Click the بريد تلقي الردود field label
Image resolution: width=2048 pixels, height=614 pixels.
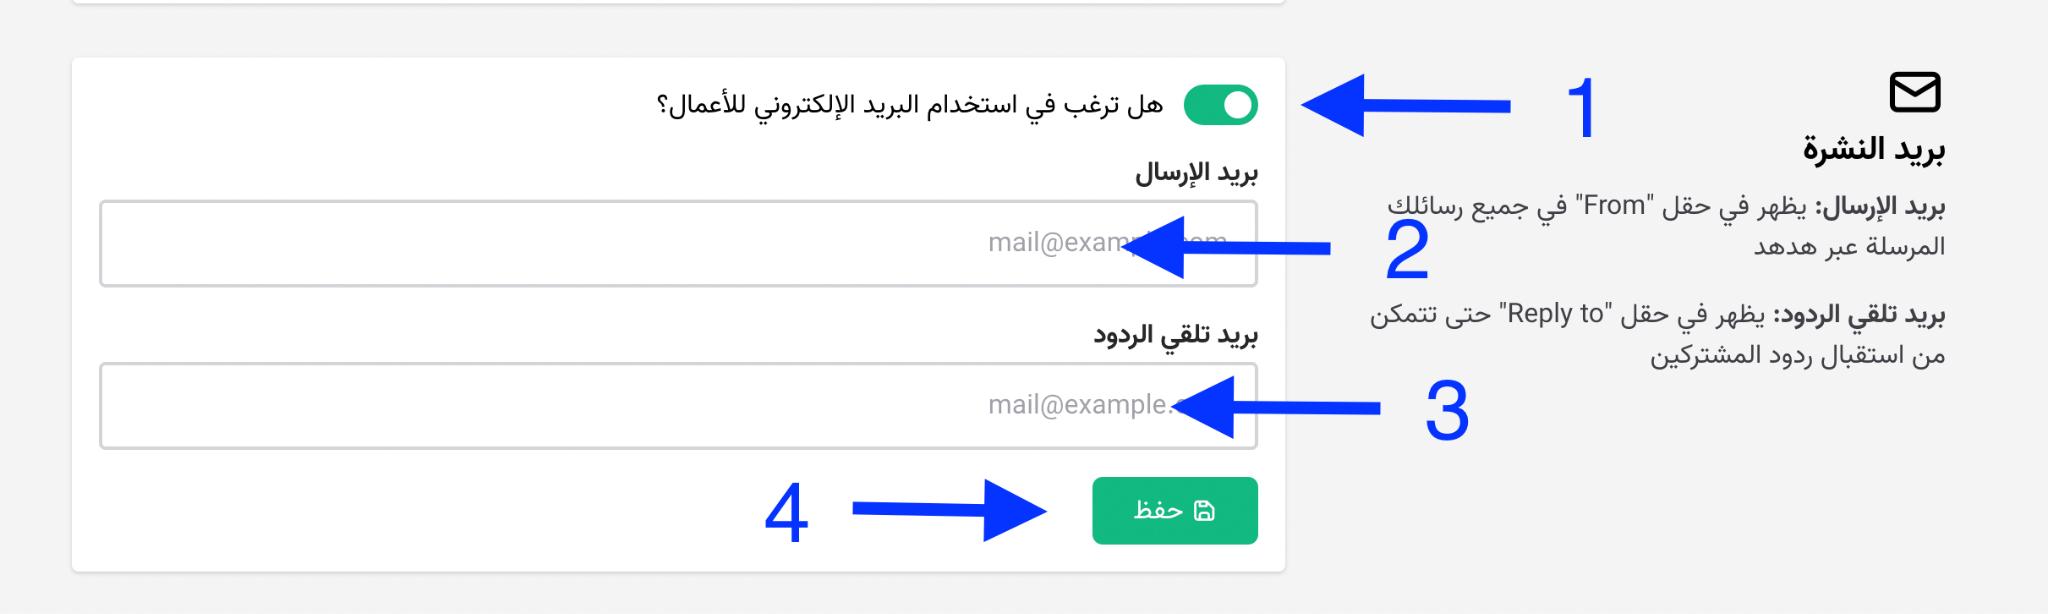click(x=1175, y=336)
